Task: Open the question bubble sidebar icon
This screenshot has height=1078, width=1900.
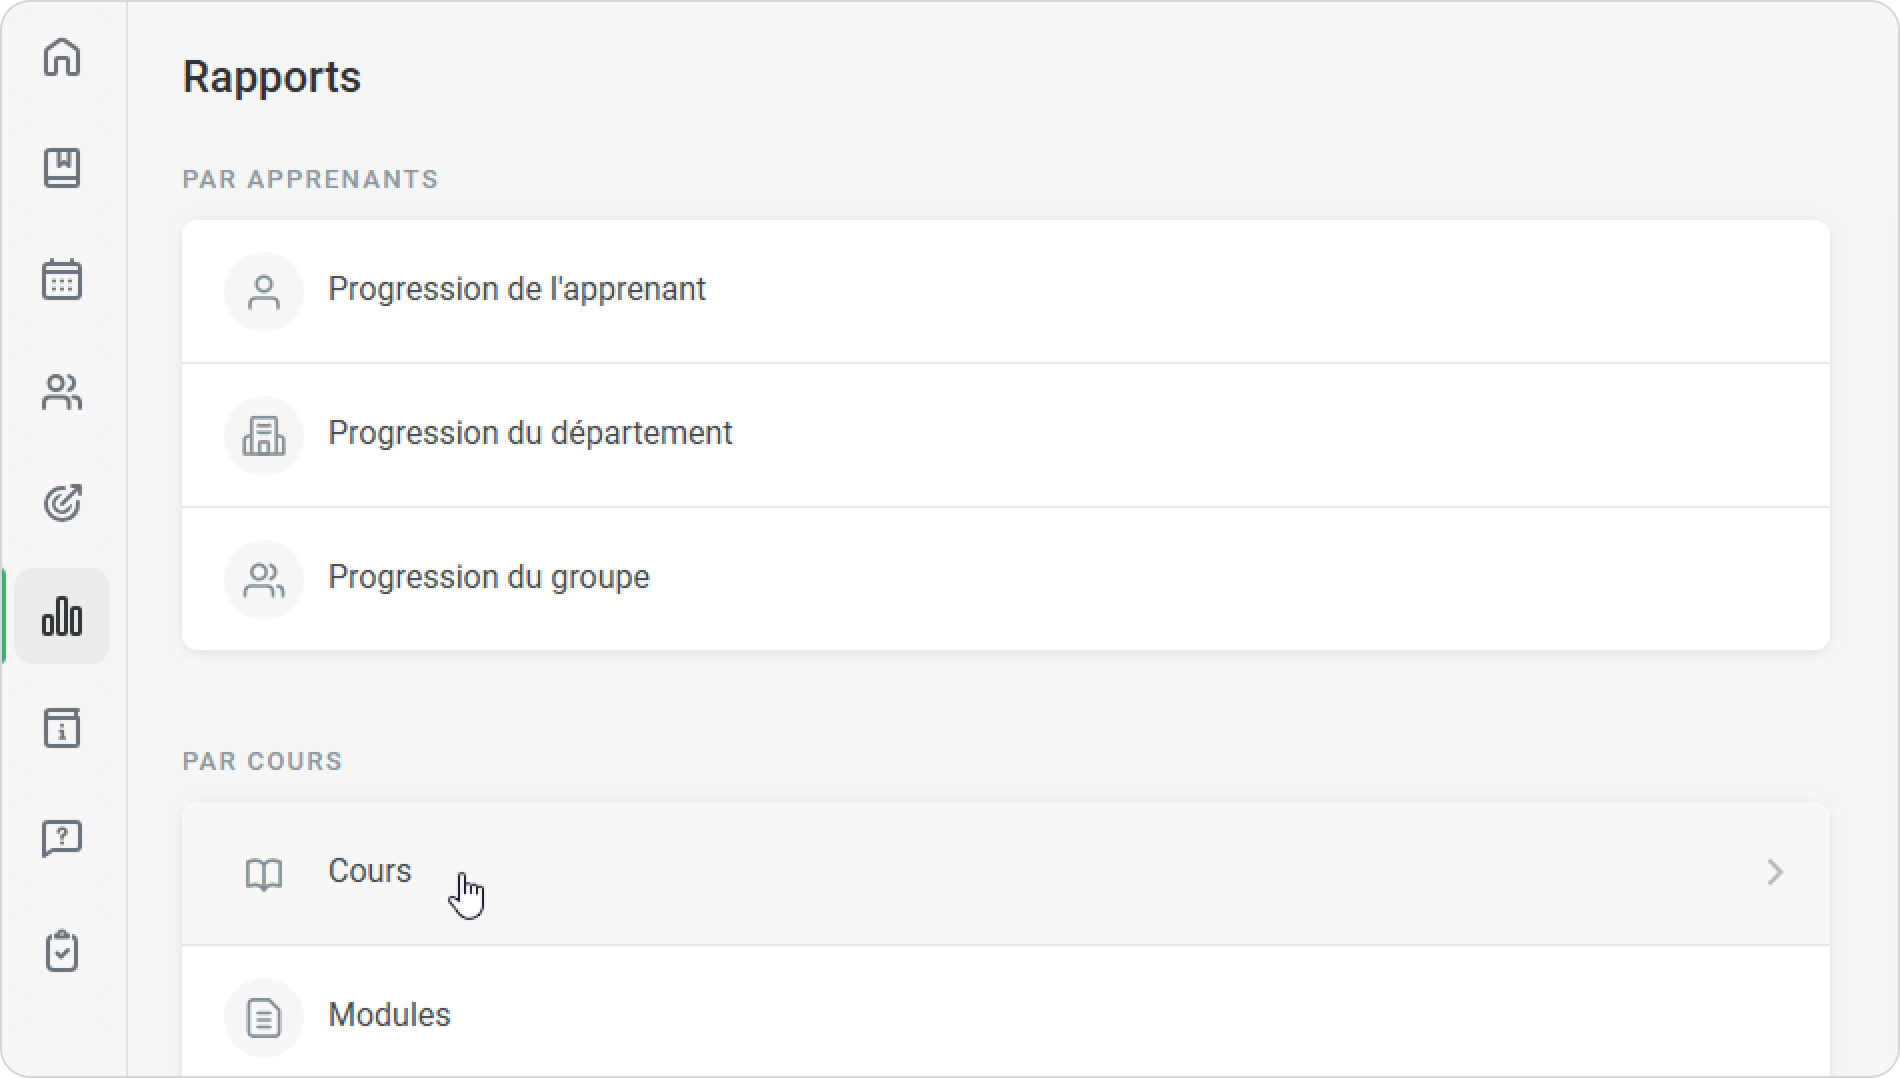Action: (x=62, y=839)
